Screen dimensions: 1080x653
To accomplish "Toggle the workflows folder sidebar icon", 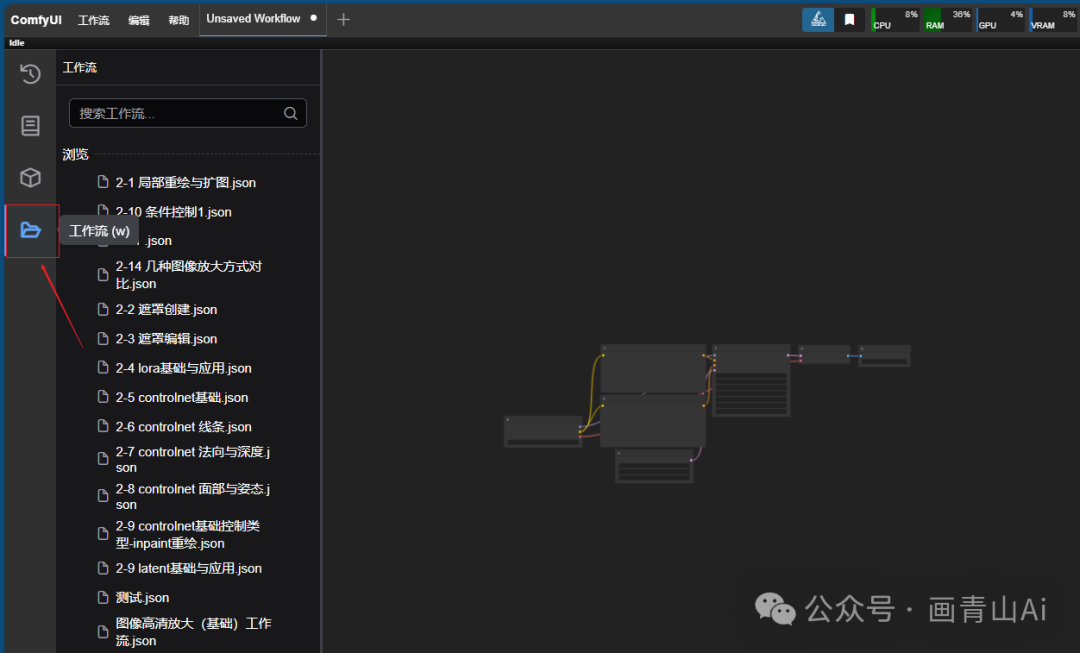I will click(x=31, y=230).
